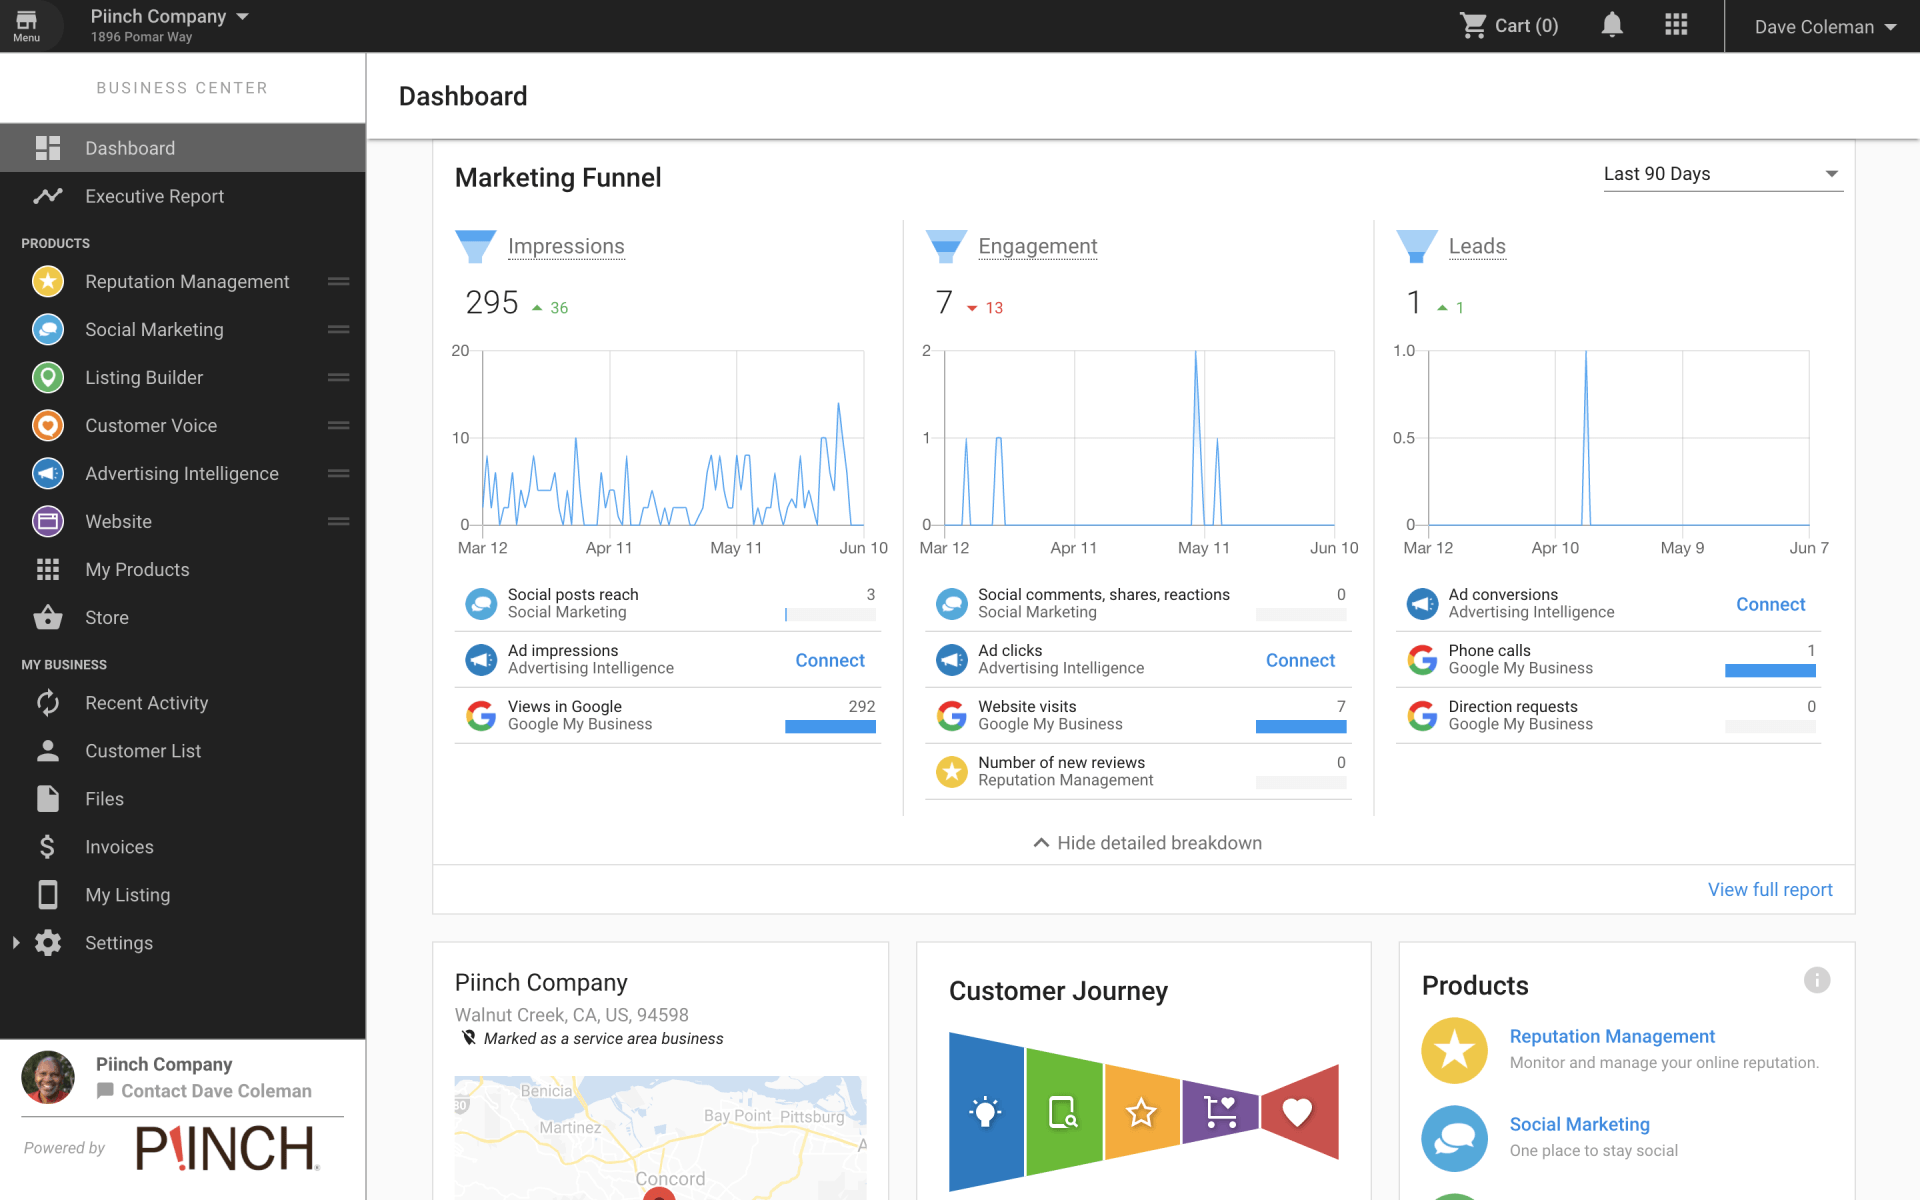The image size is (1920, 1200).
Task: Click the Impressions heading link
Action: click(x=566, y=246)
